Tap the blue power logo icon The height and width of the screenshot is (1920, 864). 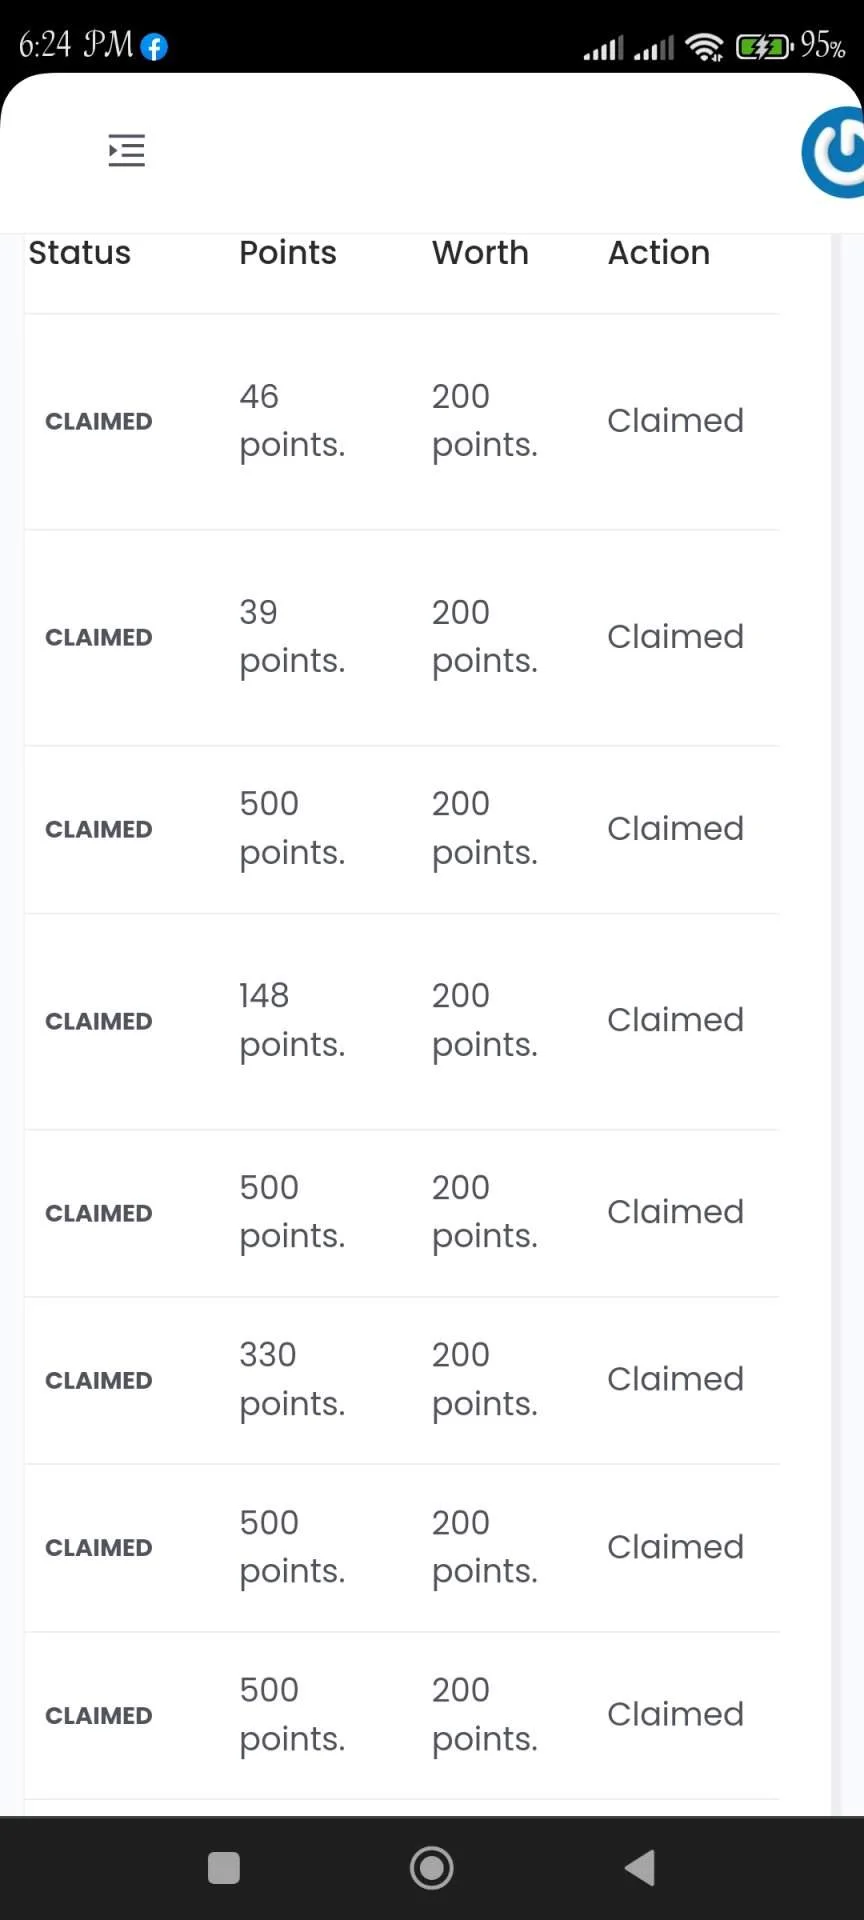click(x=833, y=153)
